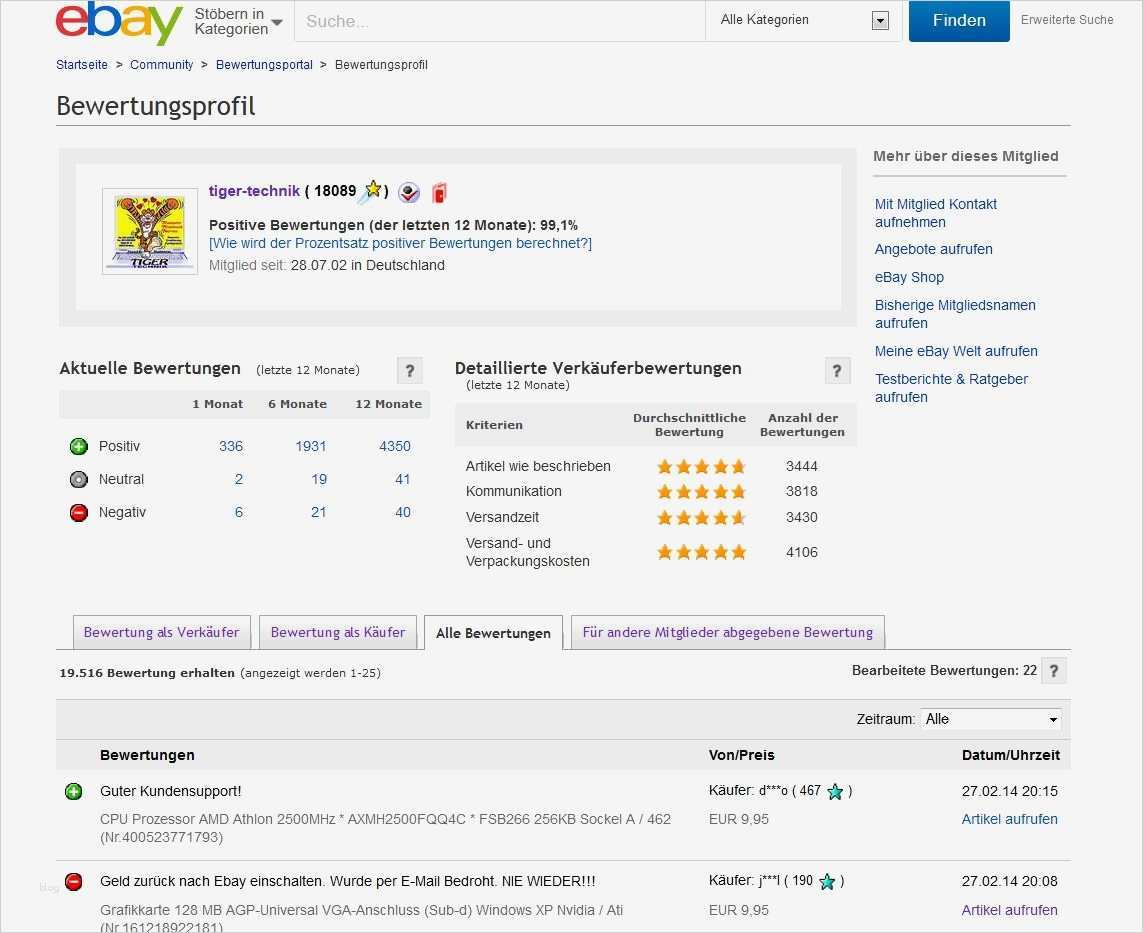Click the 3444 rating count value

click(x=801, y=466)
